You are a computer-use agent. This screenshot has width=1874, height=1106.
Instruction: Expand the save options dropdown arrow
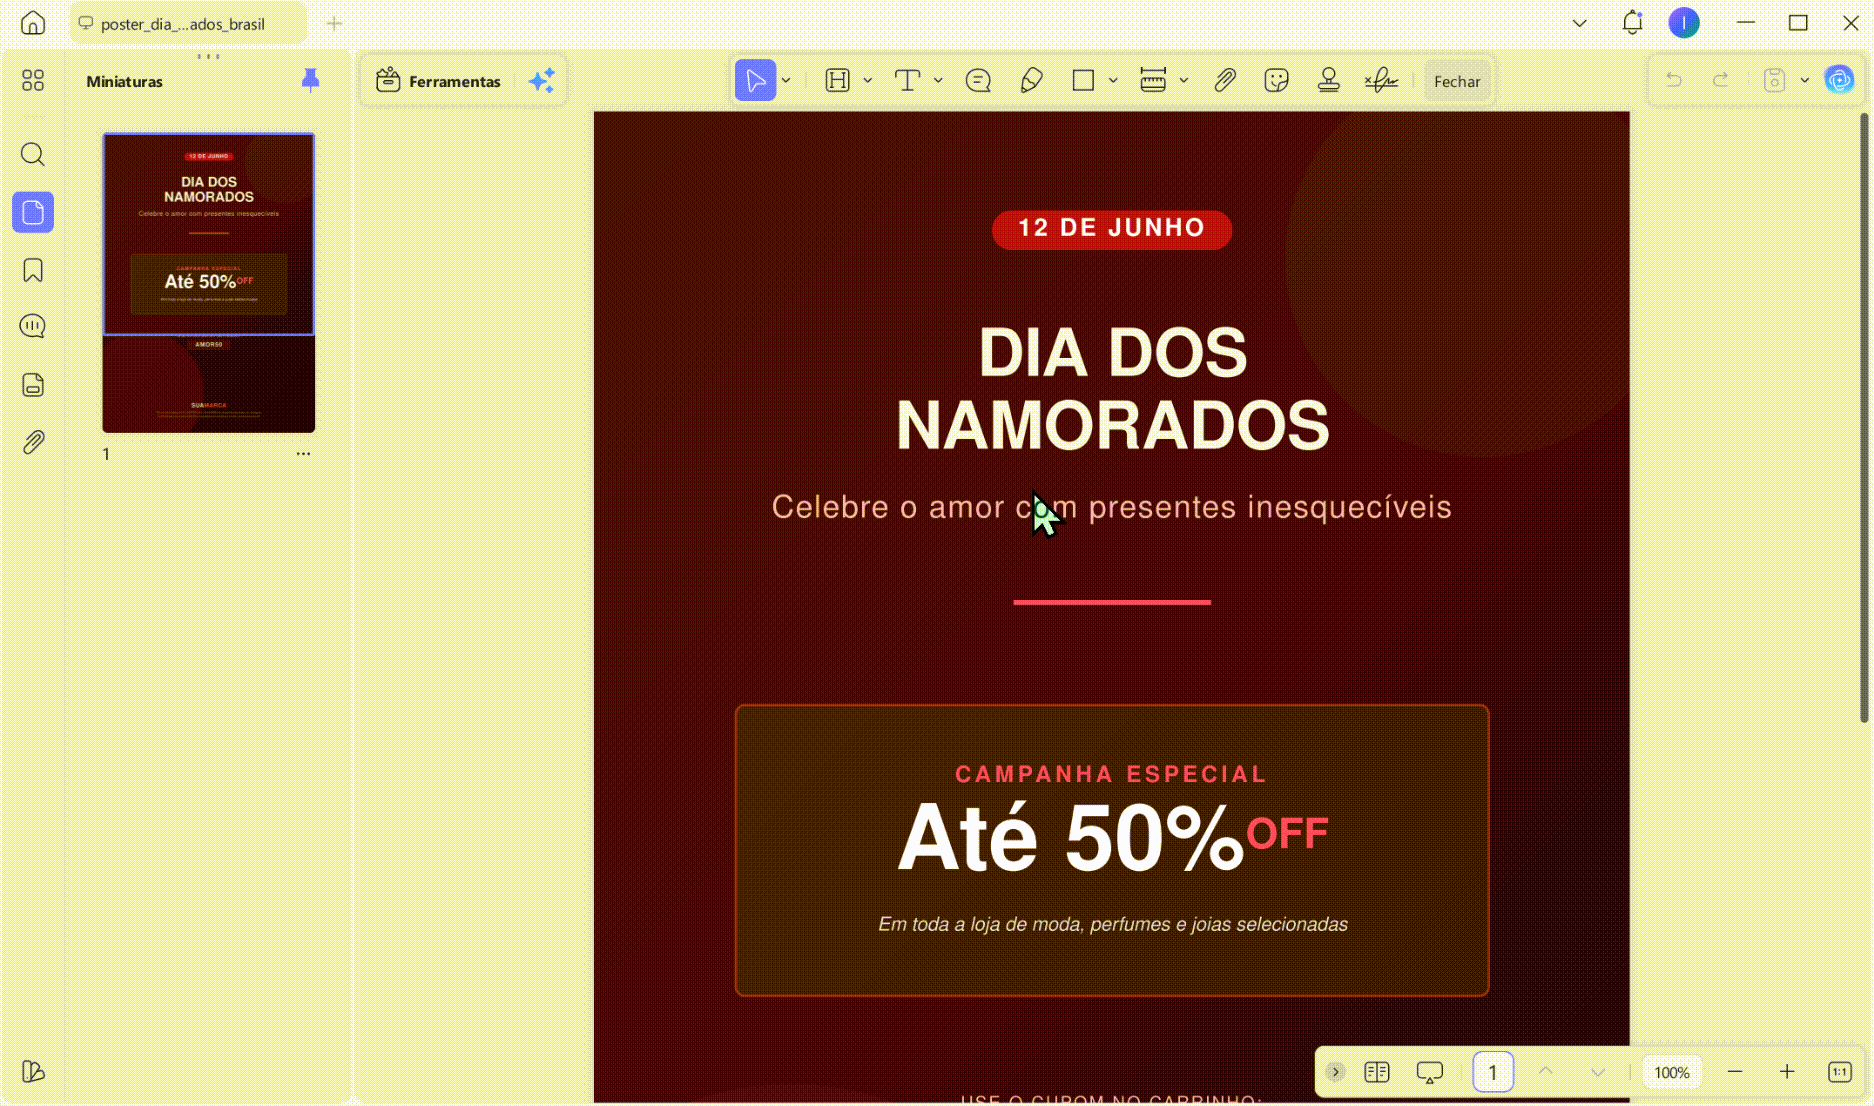click(1805, 80)
